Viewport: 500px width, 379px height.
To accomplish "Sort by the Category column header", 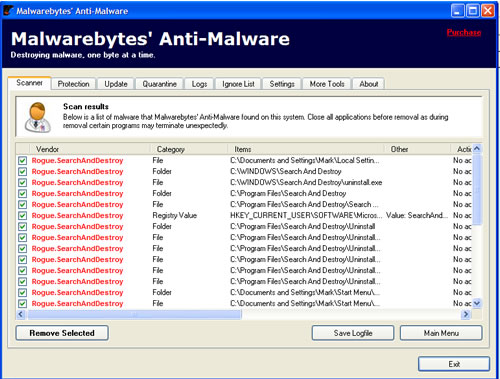I will pos(189,149).
